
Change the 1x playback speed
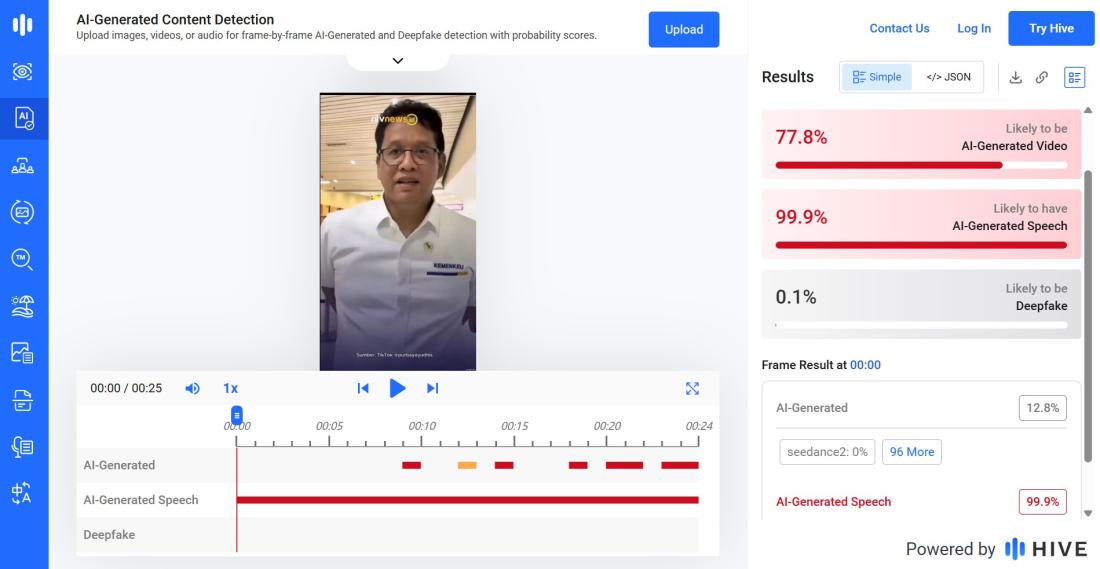[230, 388]
